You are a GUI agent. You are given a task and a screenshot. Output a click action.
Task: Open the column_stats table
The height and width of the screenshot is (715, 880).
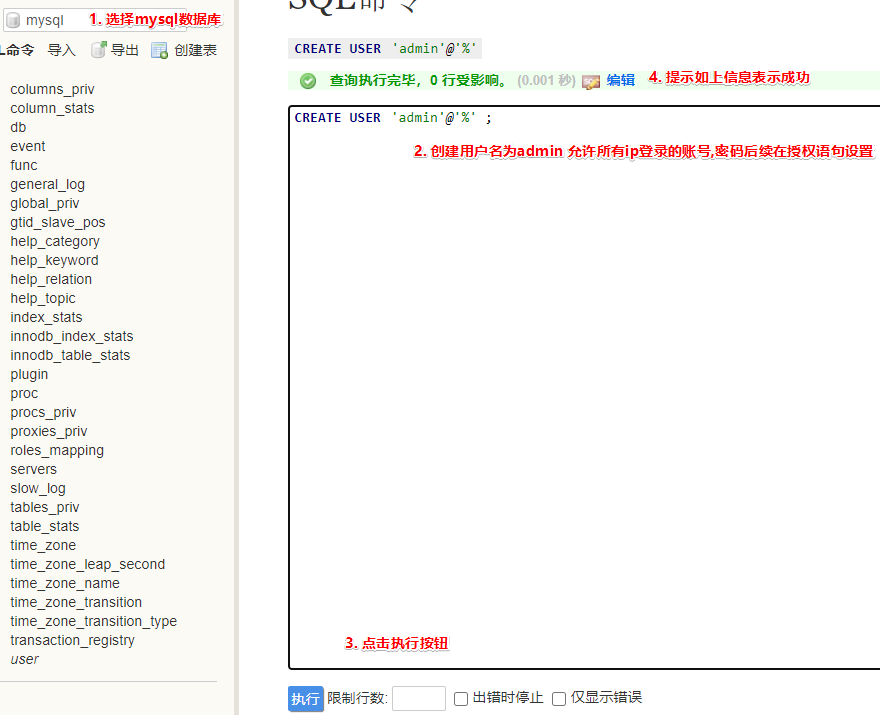click(52, 108)
